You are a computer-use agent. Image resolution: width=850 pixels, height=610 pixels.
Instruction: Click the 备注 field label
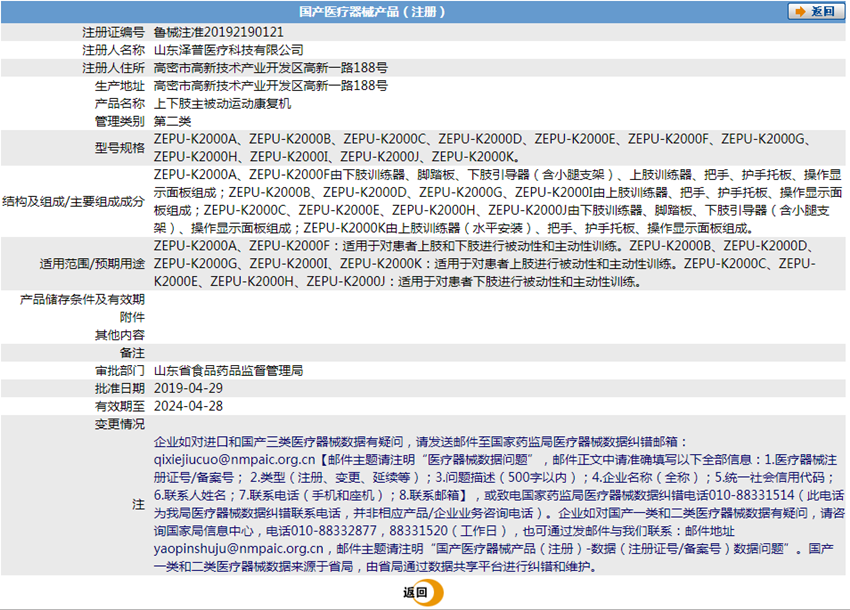(x=132, y=353)
